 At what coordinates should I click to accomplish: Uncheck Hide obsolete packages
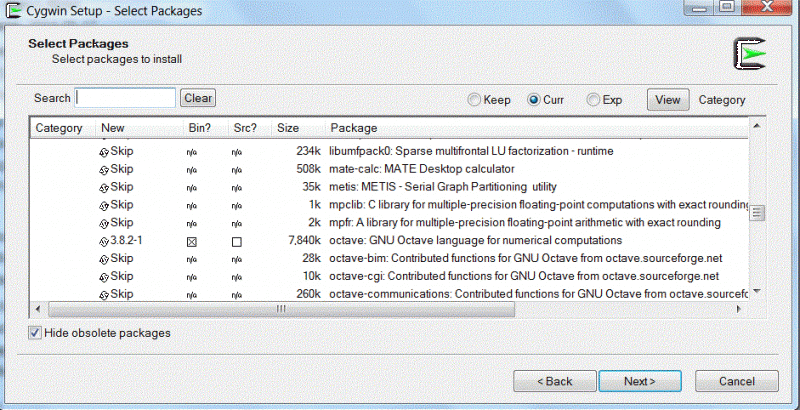click(x=35, y=333)
